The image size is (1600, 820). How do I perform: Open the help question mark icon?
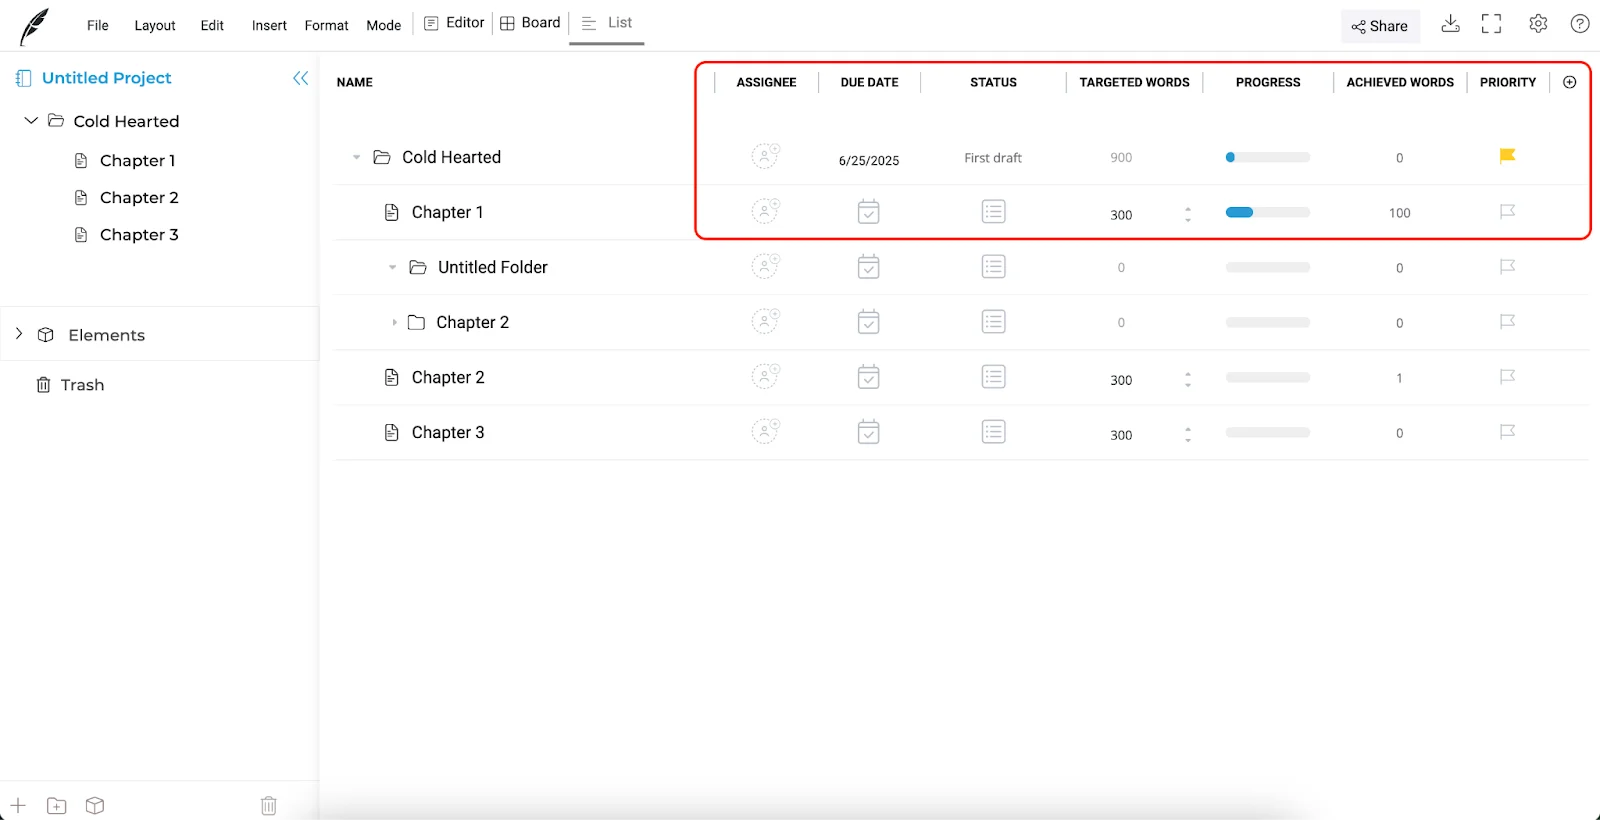pyautogui.click(x=1580, y=24)
